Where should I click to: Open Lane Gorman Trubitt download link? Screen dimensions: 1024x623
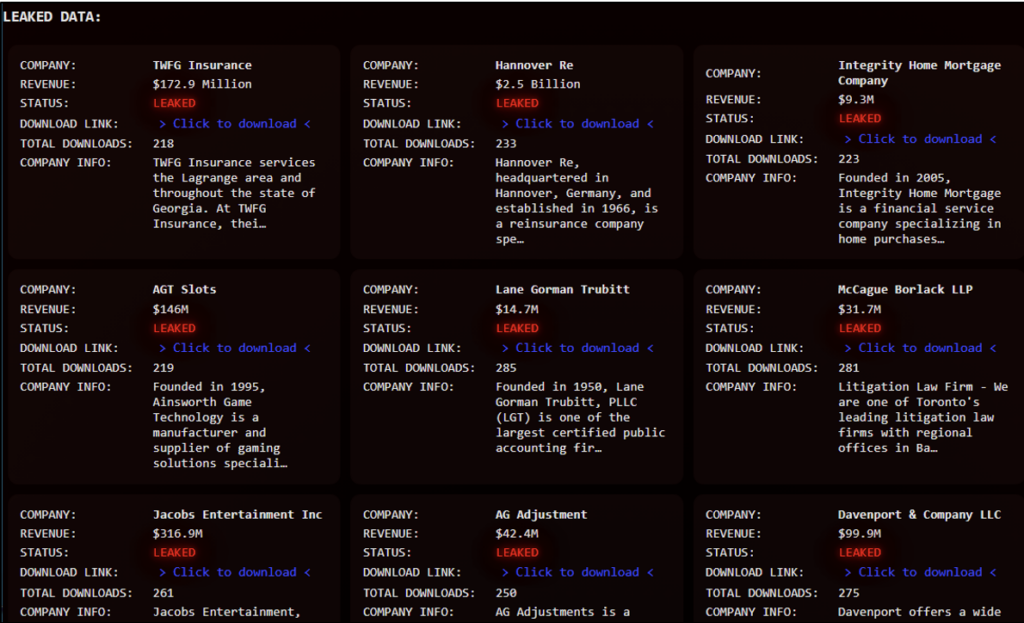[577, 348]
